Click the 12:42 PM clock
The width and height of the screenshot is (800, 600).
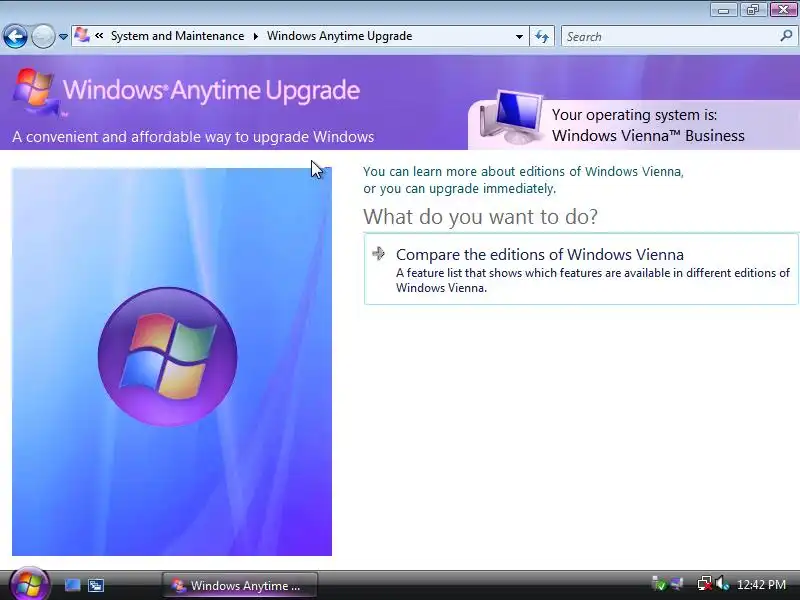pyautogui.click(x=761, y=585)
